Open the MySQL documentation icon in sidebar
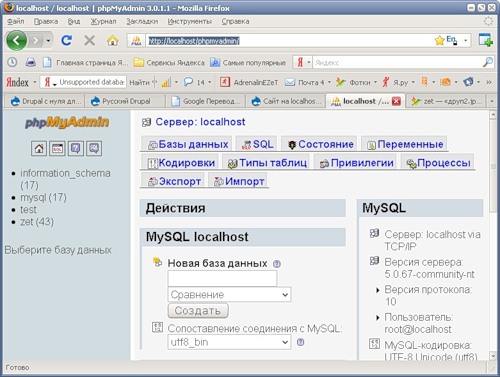Screen dimensions: 500x377 click(94, 148)
